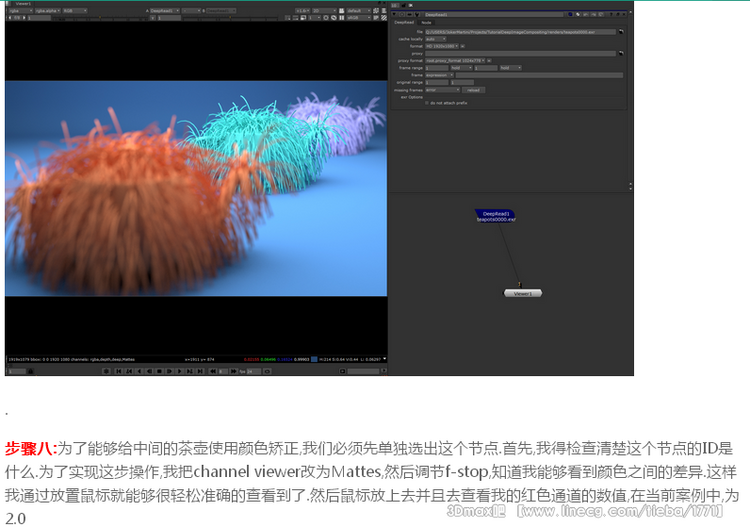This screenshot has width=750, height=527.
Task: Open the HD 1920x1080 format dropdown
Action: click(442, 46)
